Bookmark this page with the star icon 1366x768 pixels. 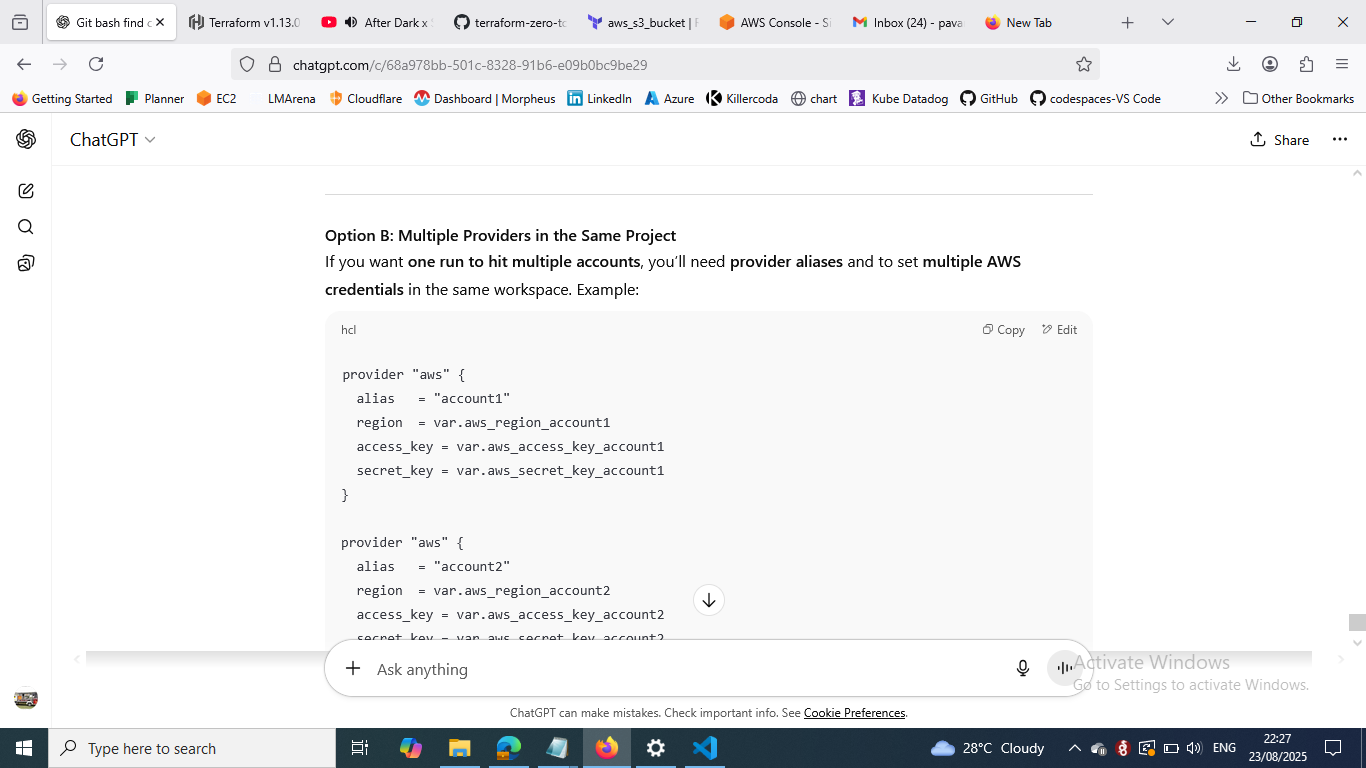[x=1083, y=64]
